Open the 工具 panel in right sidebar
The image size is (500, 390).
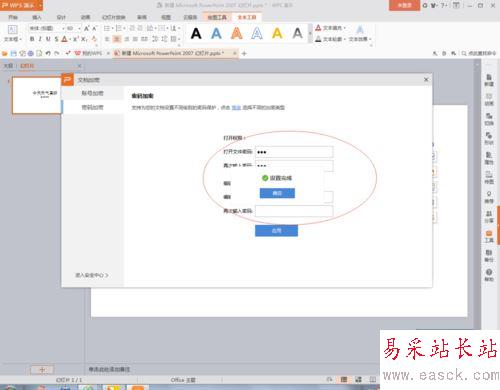click(x=489, y=236)
